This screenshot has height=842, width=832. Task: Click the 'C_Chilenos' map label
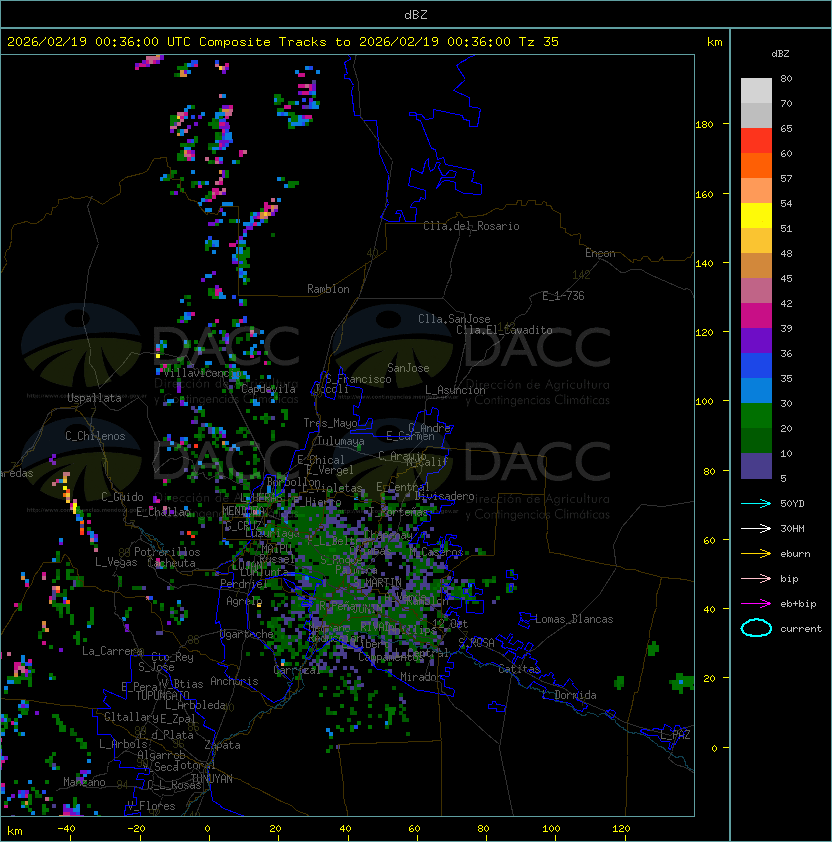click(95, 436)
